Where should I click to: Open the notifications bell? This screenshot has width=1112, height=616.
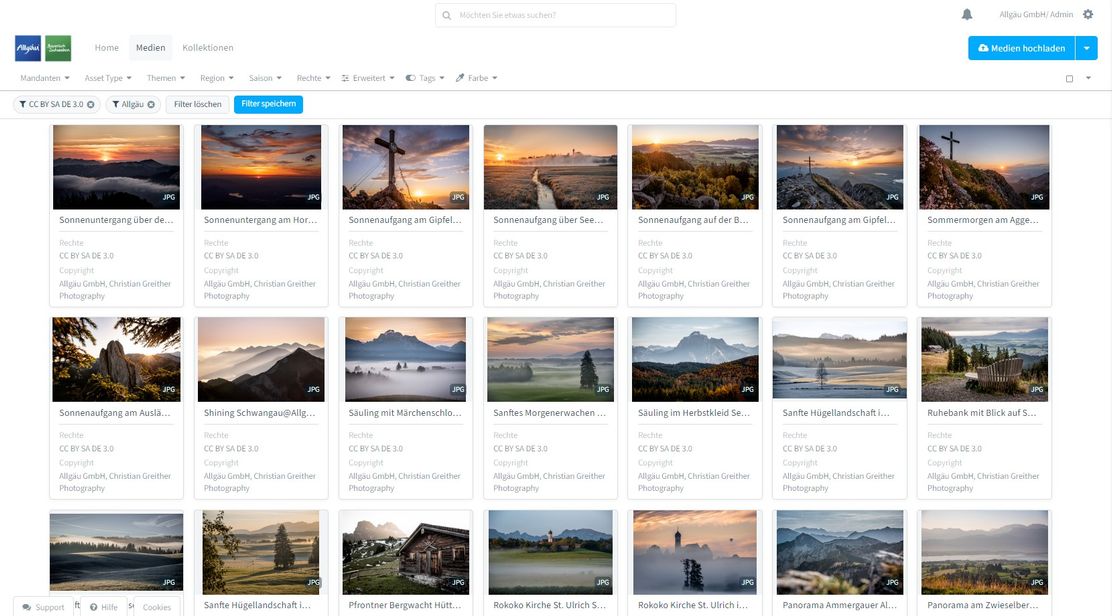967,14
